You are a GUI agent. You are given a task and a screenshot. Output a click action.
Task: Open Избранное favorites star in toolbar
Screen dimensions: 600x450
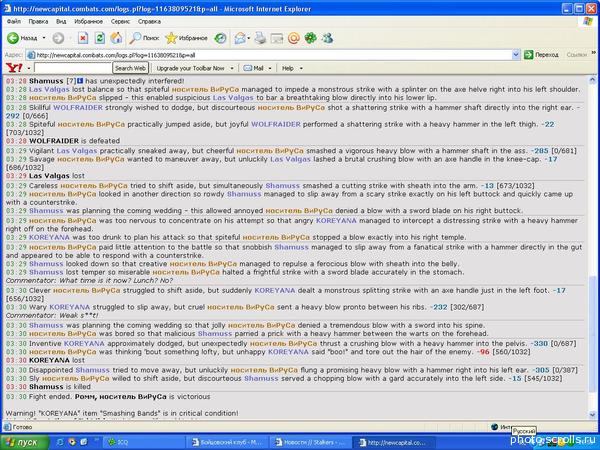click(x=186, y=38)
